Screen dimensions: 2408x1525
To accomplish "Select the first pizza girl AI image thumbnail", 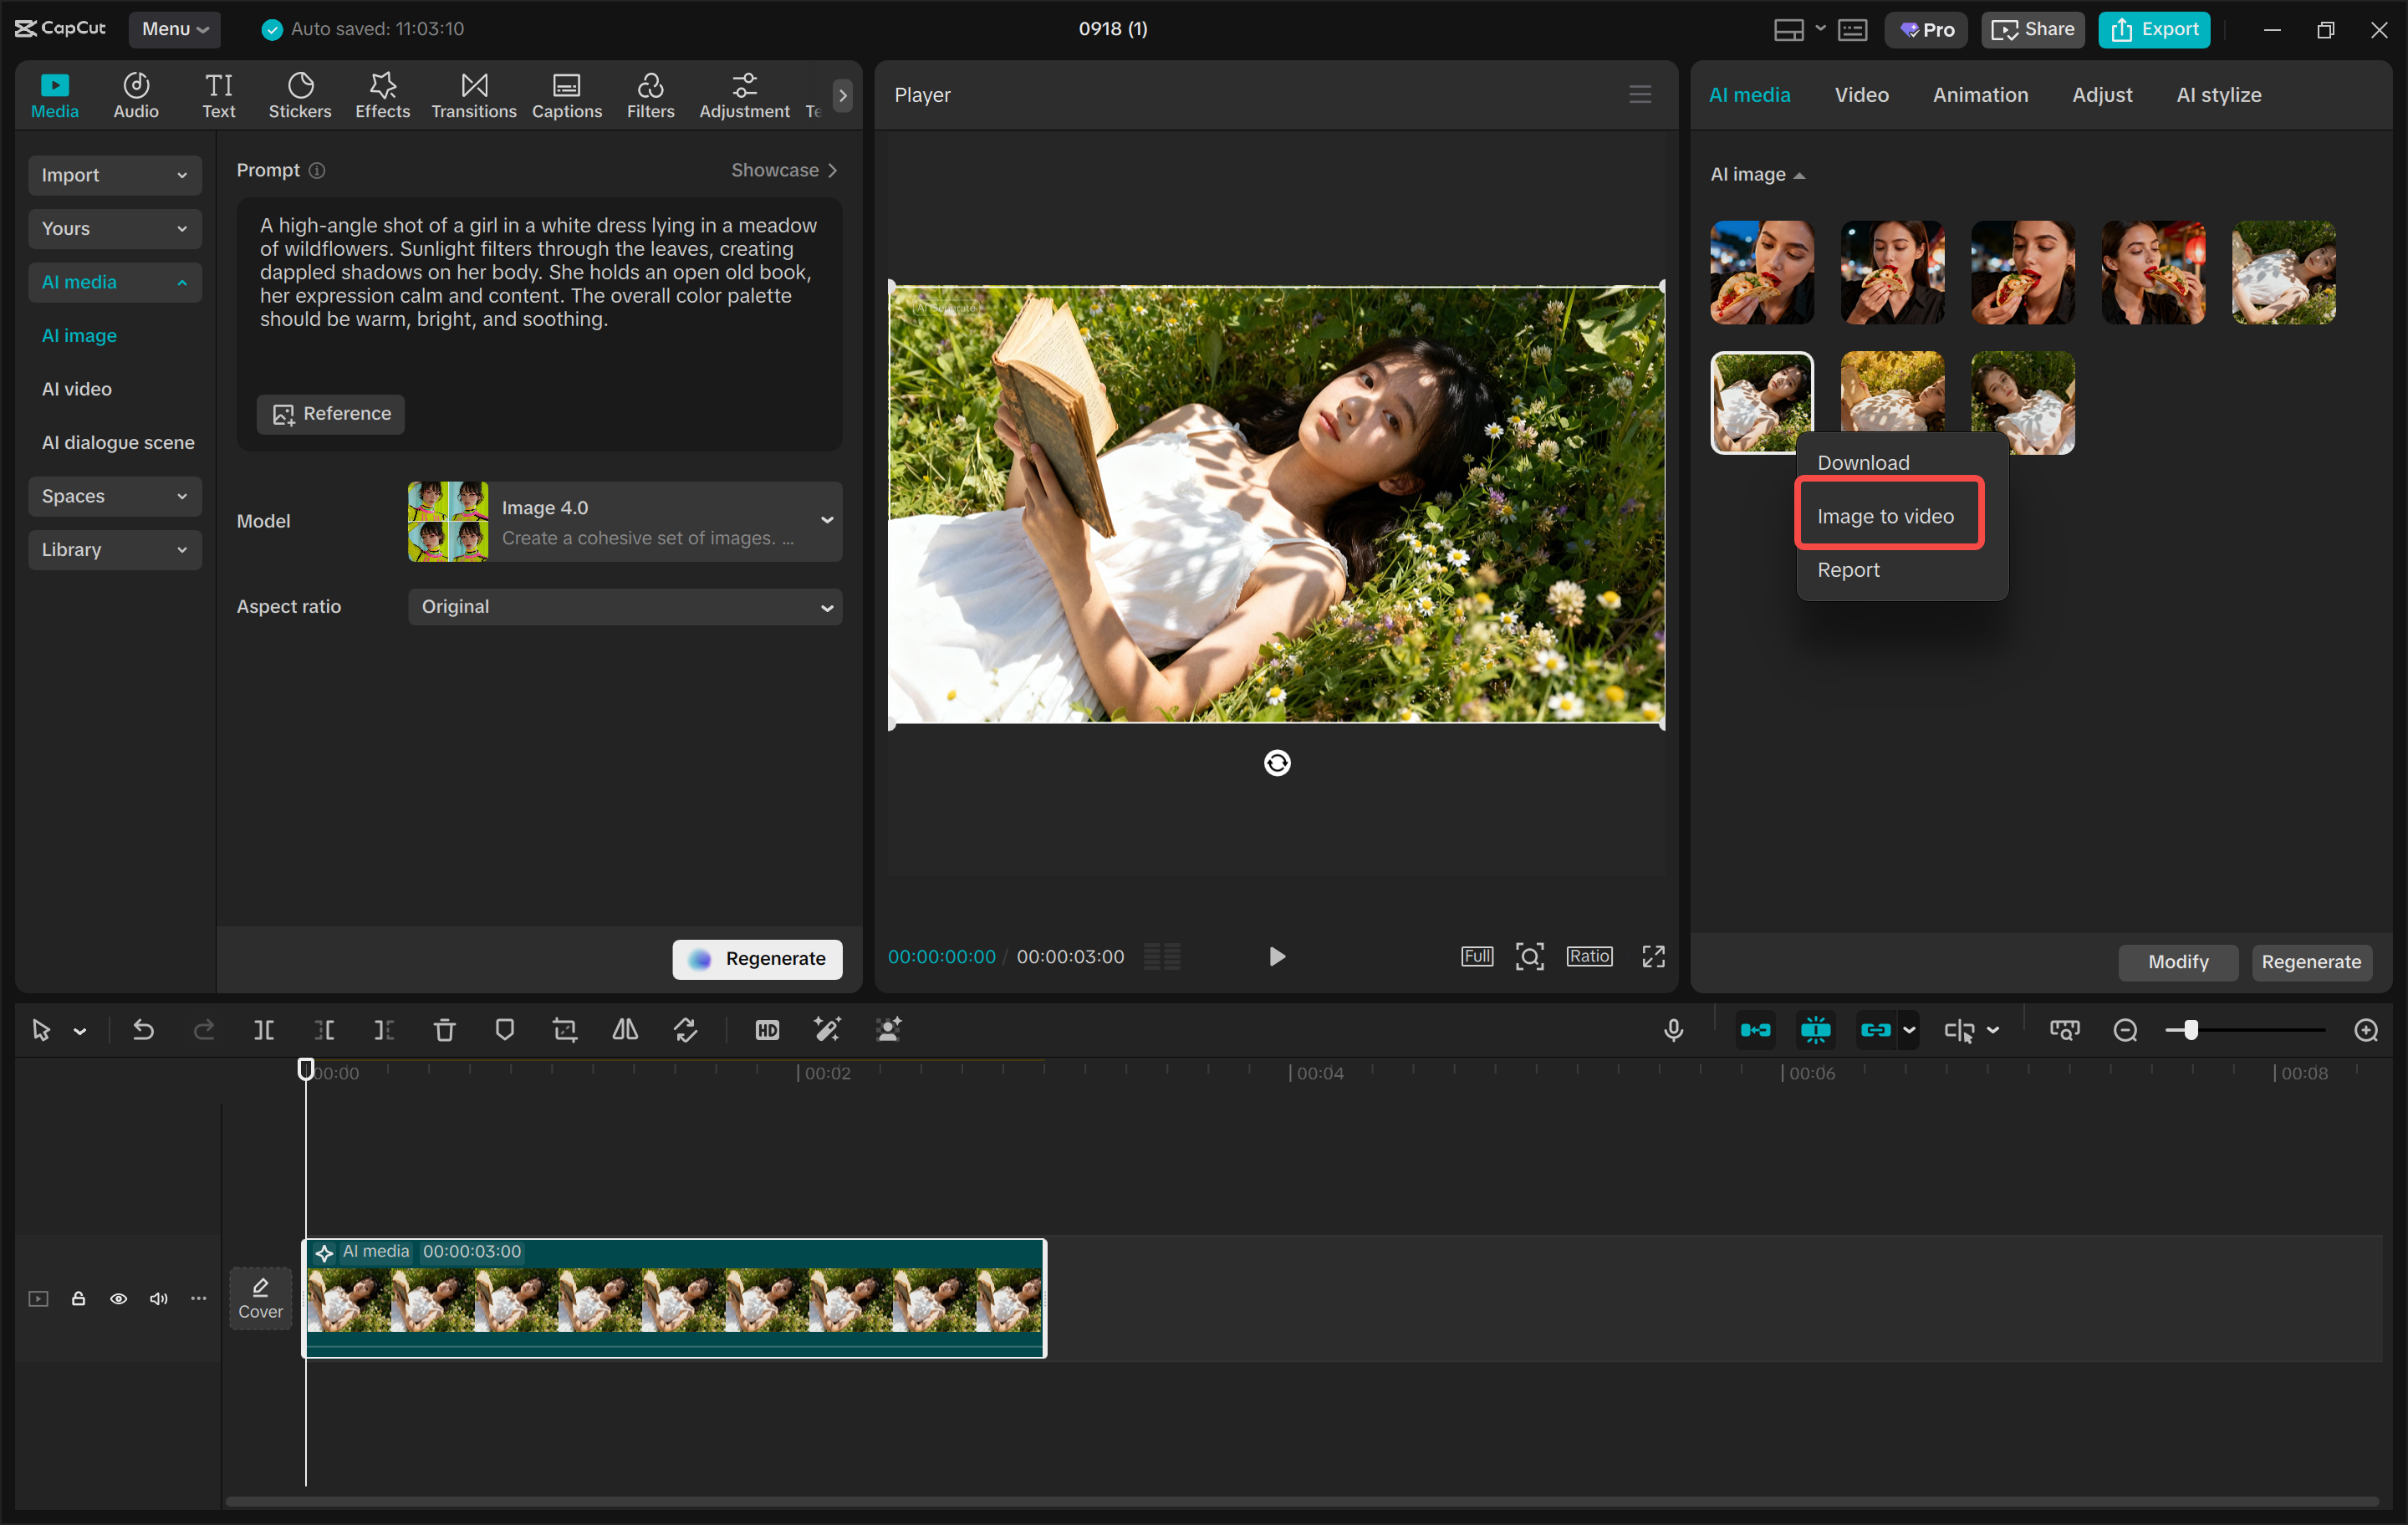I will click(1761, 272).
